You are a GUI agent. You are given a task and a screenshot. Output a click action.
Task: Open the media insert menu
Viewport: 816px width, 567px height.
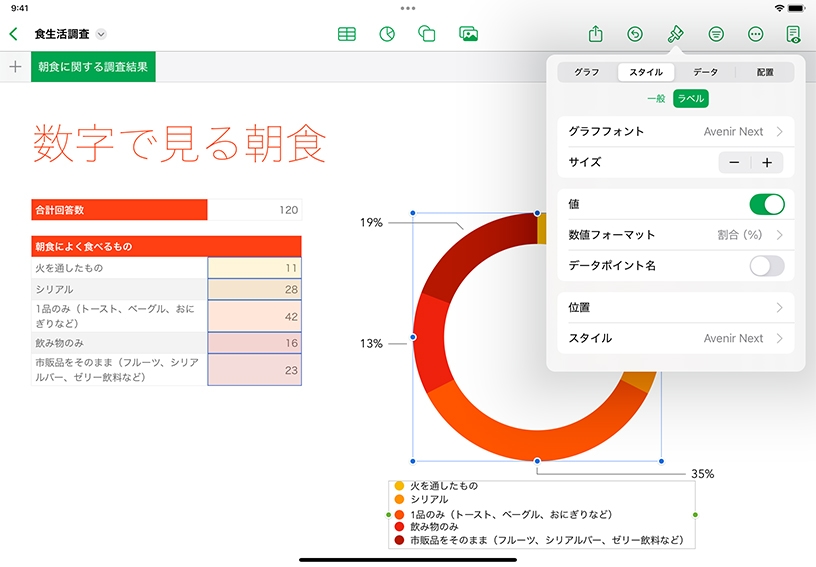point(468,34)
